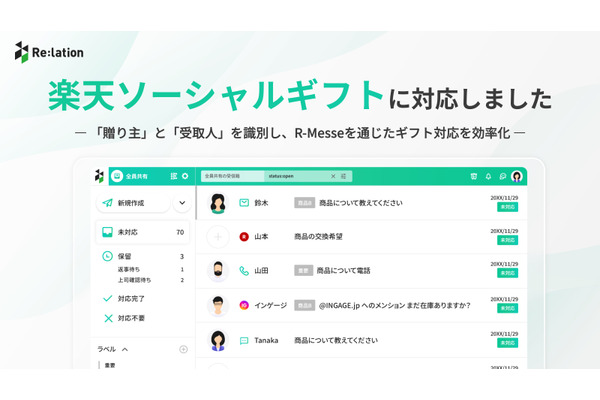Click the 未対応 status badge on Tanaka's row
Viewport: 600px width, 400px height.
(507, 343)
